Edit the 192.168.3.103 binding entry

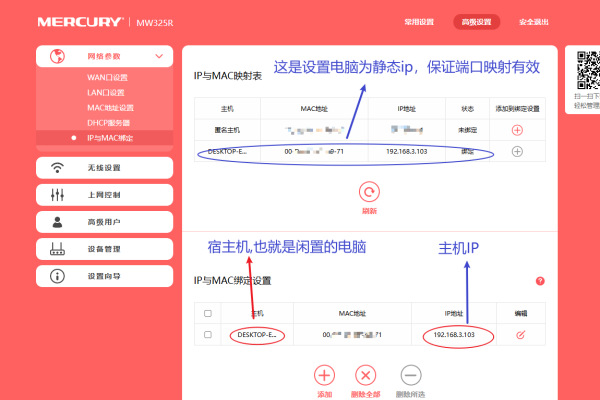coord(520,335)
